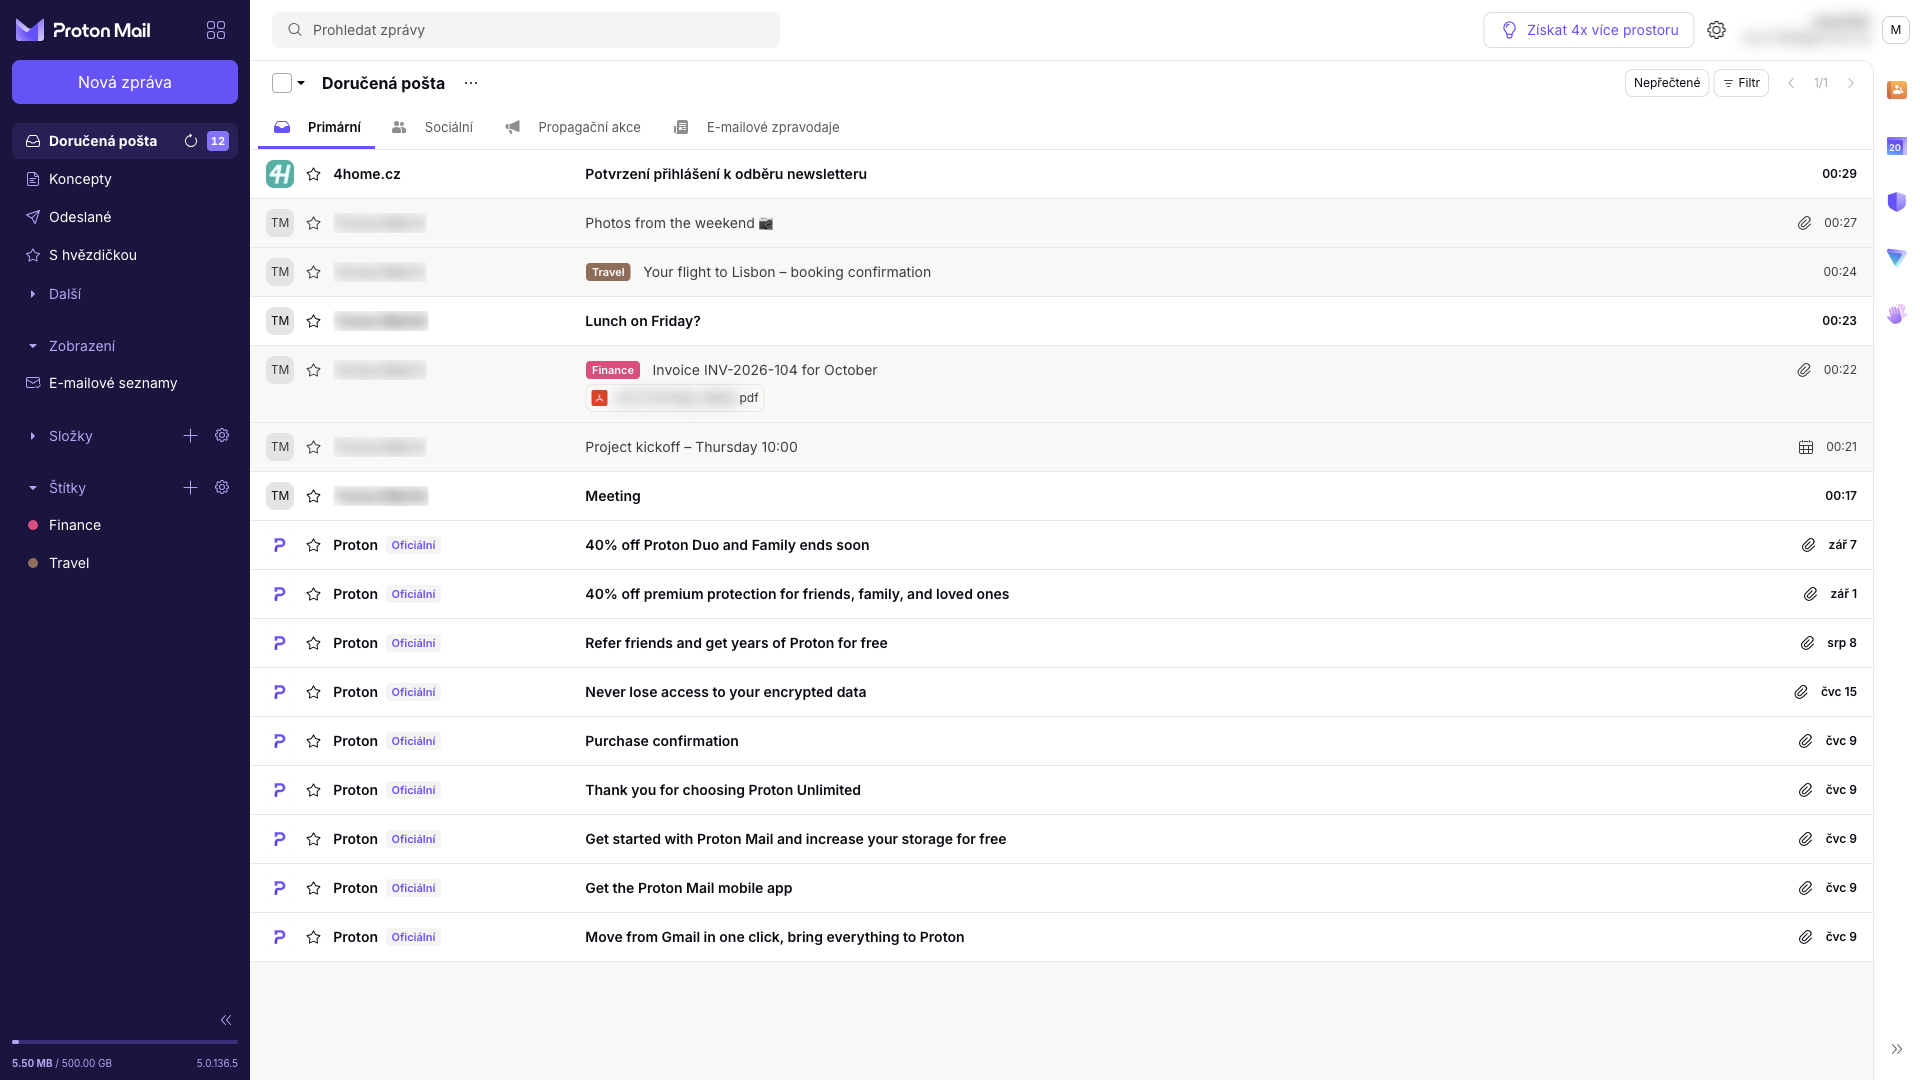This screenshot has height=1080, width=1920.
Task: Open the security shield icon in the side panel
Action: [1896, 202]
